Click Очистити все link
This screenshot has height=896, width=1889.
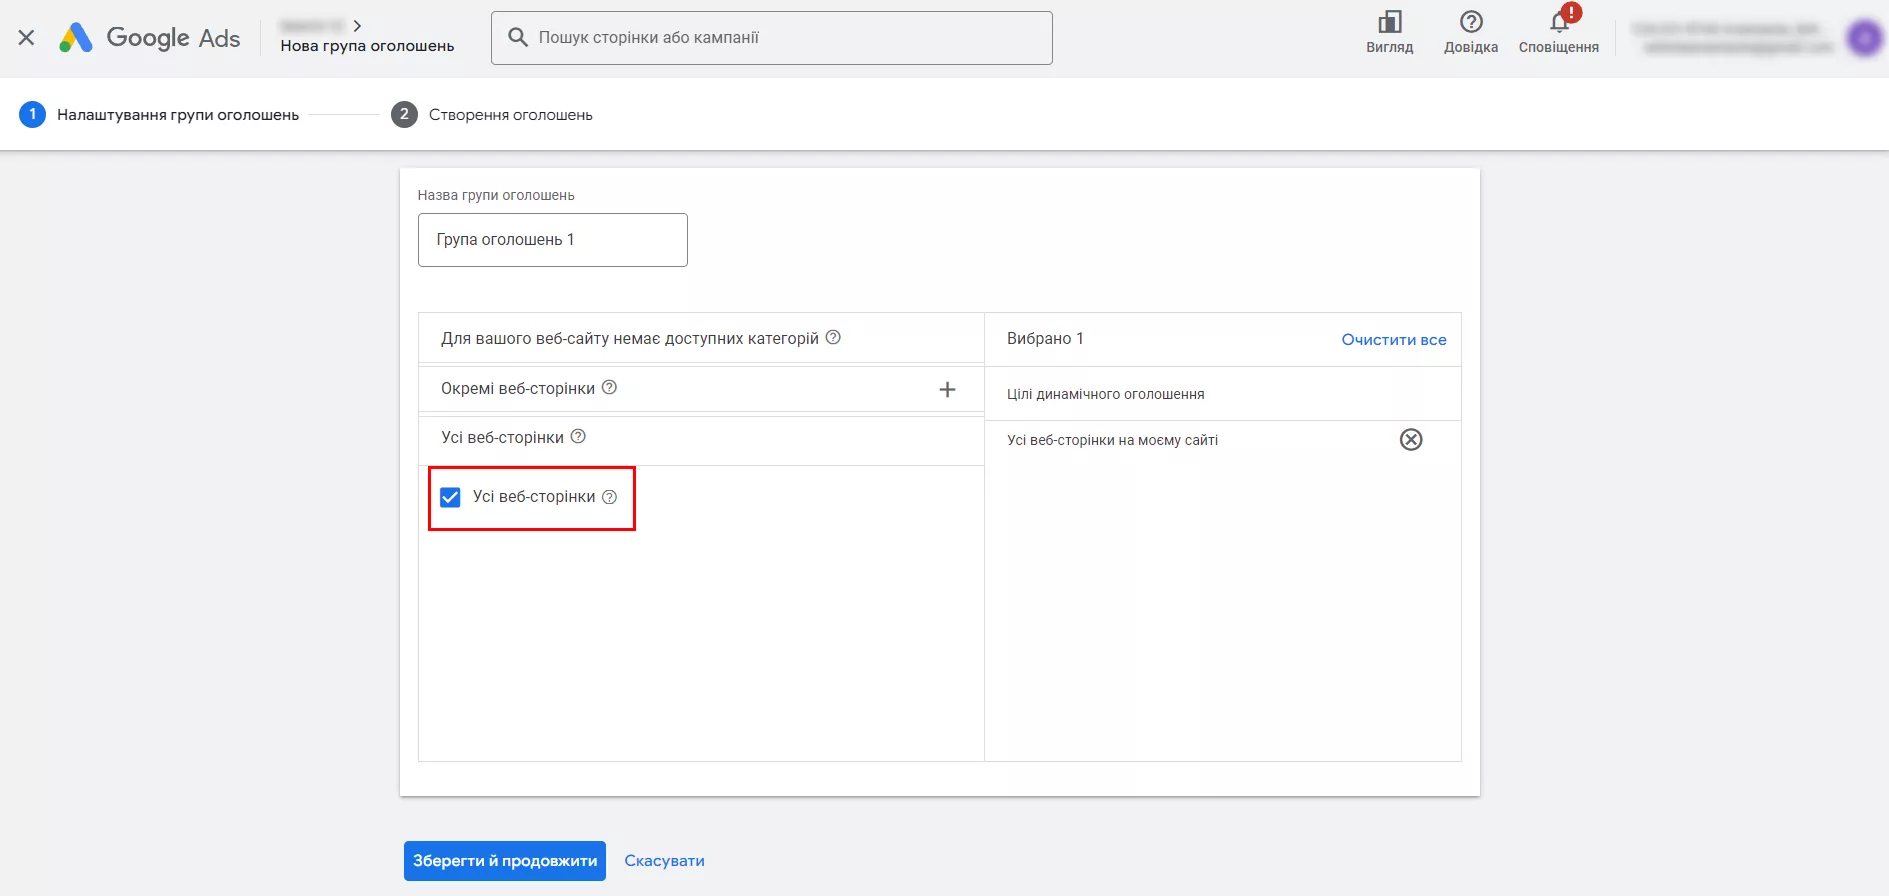1394,340
